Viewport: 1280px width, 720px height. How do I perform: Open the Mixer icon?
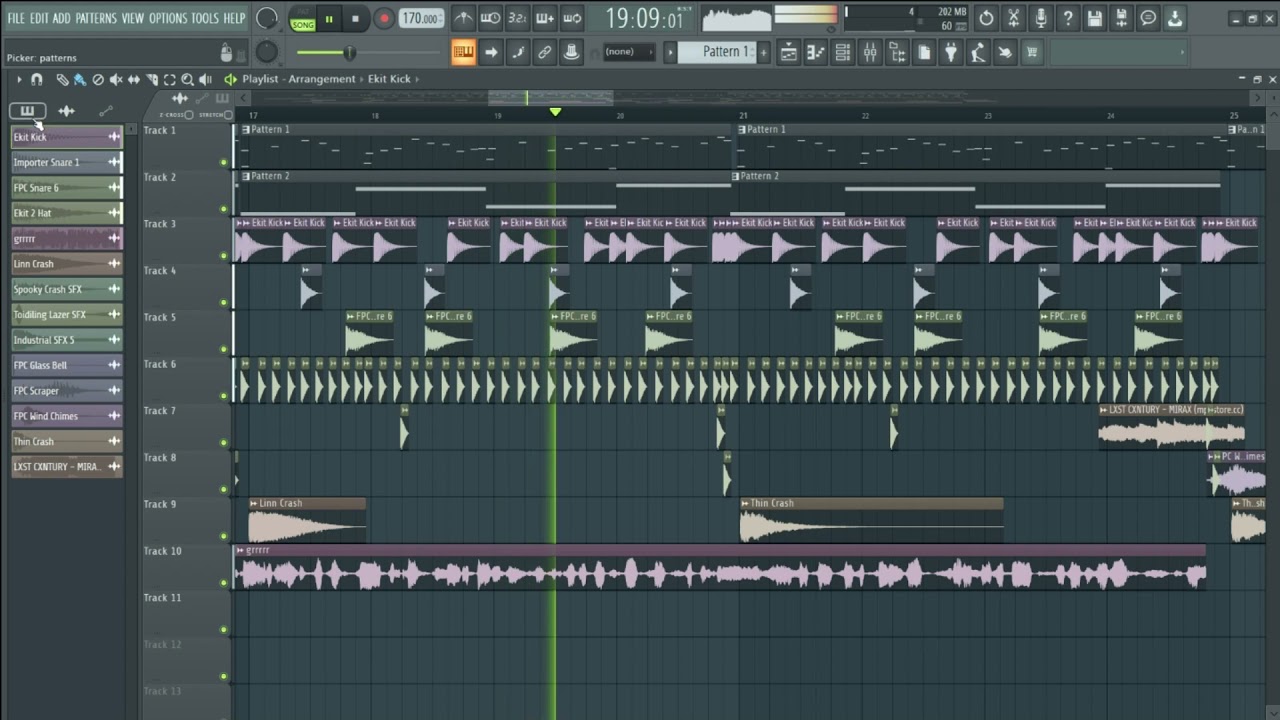click(870, 52)
